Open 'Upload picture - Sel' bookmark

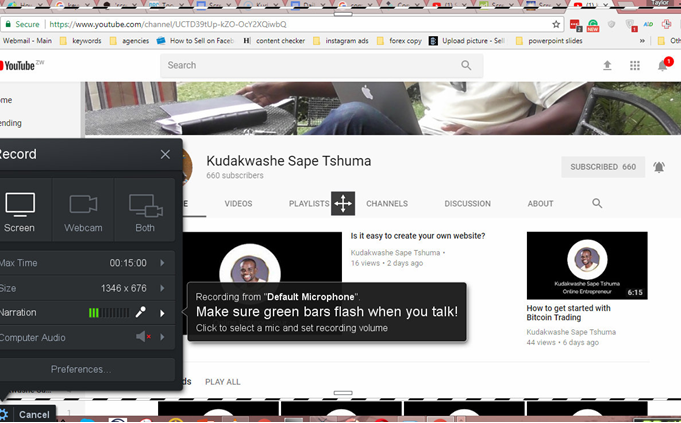[x=467, y=41]
